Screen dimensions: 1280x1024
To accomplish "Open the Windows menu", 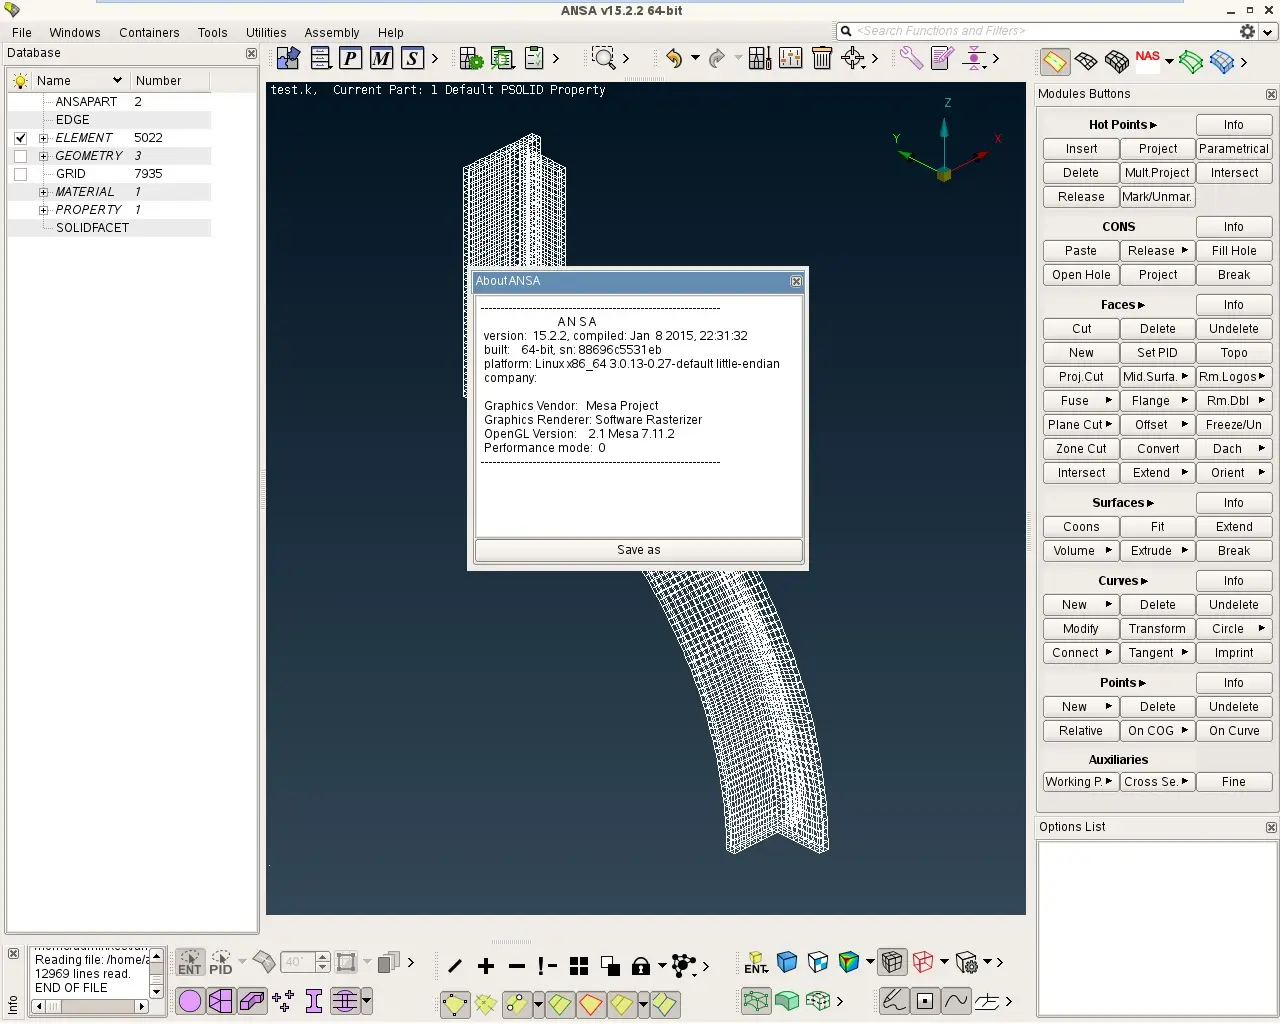I will pos(75,33).
